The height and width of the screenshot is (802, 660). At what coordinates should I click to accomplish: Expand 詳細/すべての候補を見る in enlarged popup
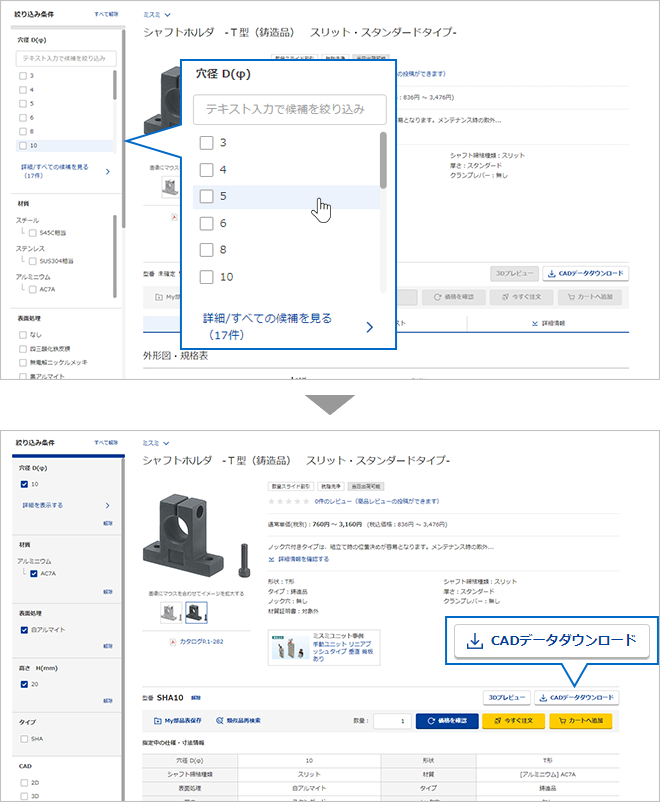(285, 326)
